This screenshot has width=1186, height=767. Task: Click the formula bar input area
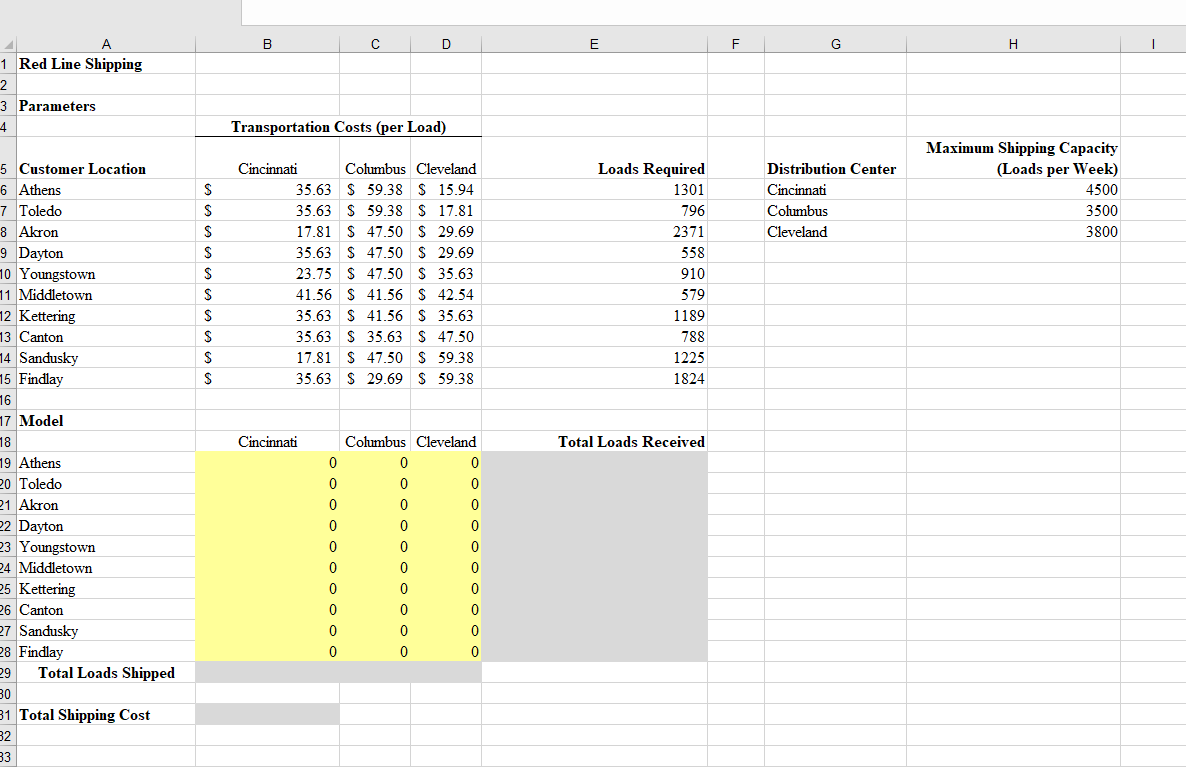tap(713, 12)
